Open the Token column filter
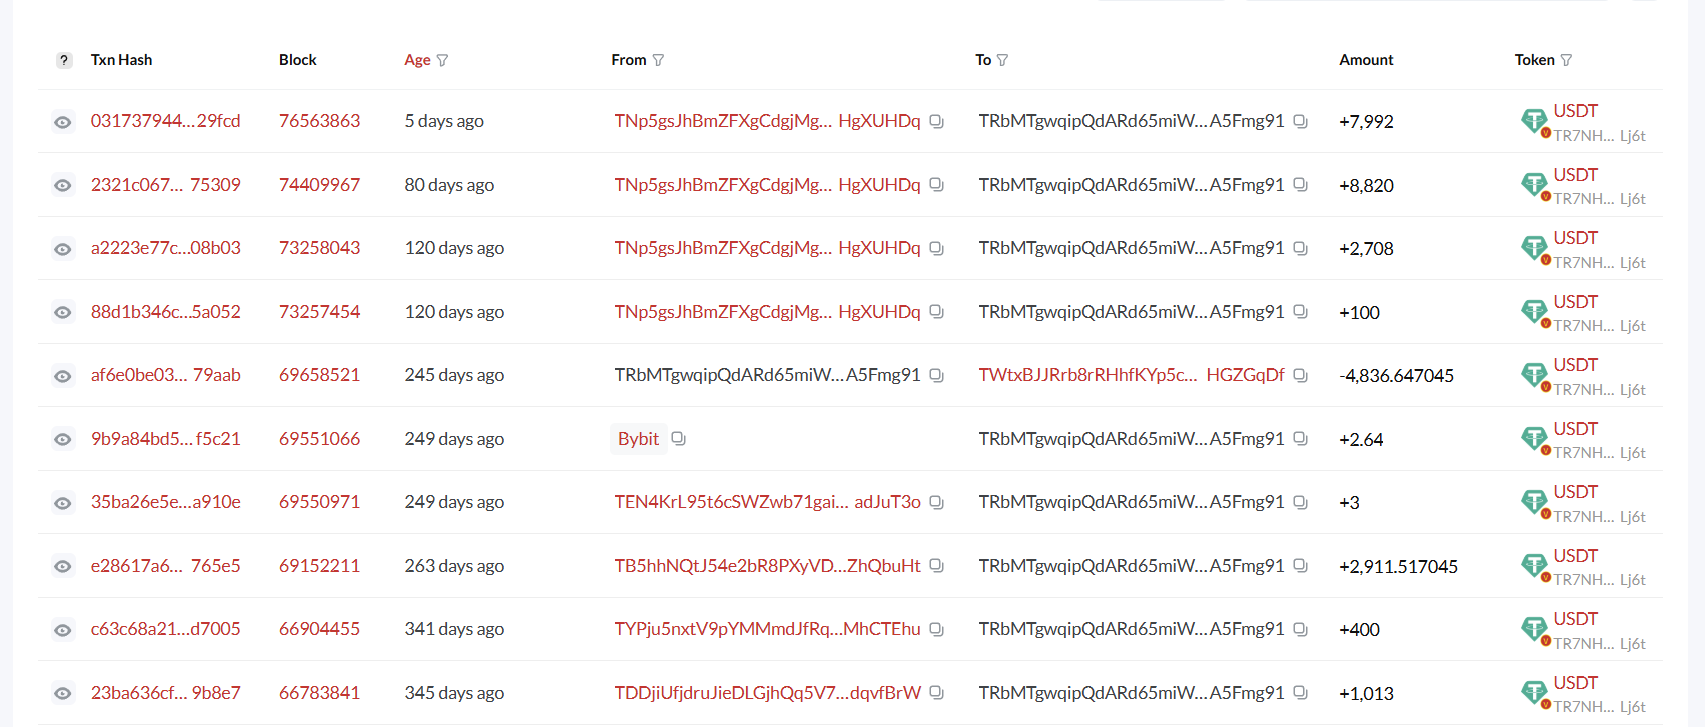The image size is (1705, 727). click(x=1566, y=60)
